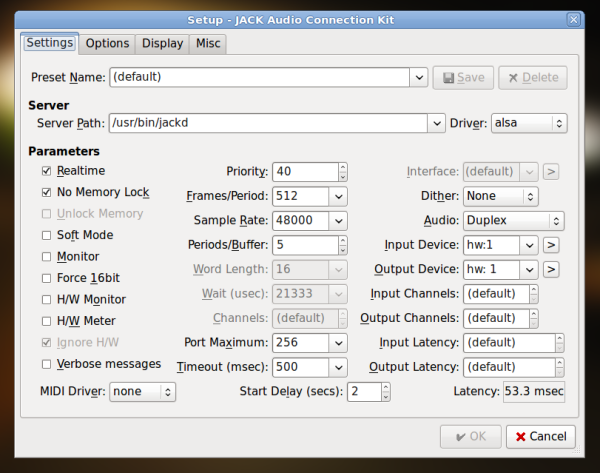This screenshot has height=473, width=600.
Task: Switch to the Options tab
Action: [x=107, y=44]
